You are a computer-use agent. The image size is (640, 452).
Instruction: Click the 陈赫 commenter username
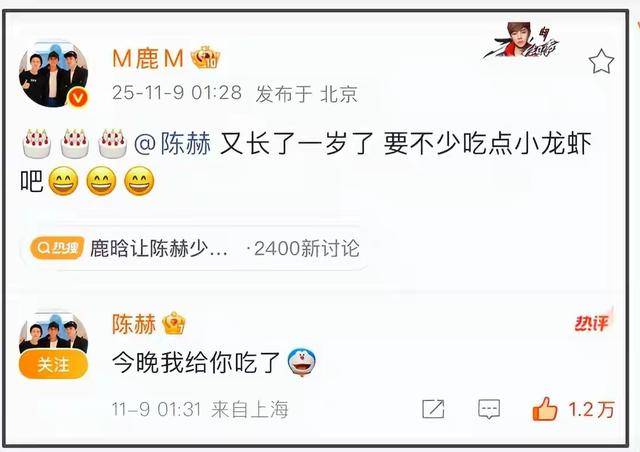pos(134,324)
